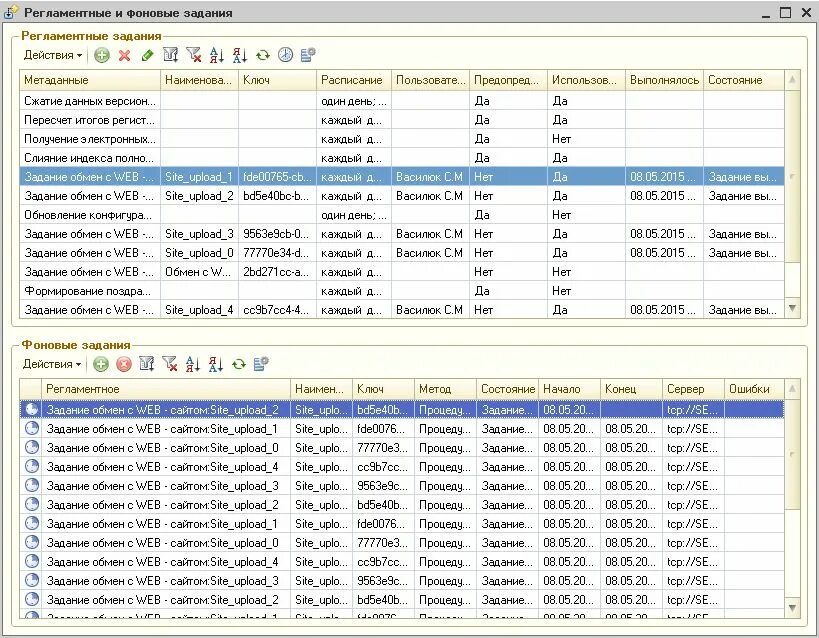
Task: Click the Регламентное column header
Action: click(x=166, y=389)
